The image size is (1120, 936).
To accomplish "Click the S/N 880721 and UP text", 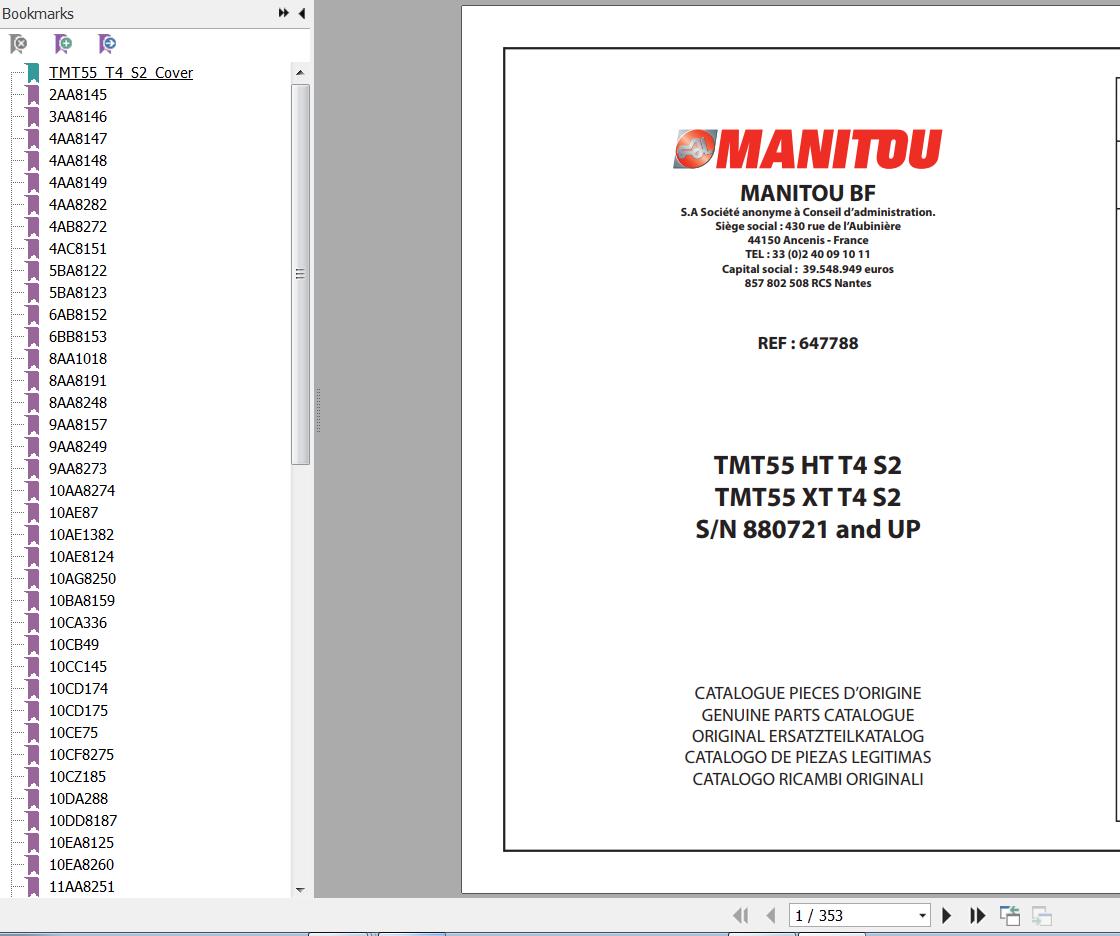I will (808, 529).
